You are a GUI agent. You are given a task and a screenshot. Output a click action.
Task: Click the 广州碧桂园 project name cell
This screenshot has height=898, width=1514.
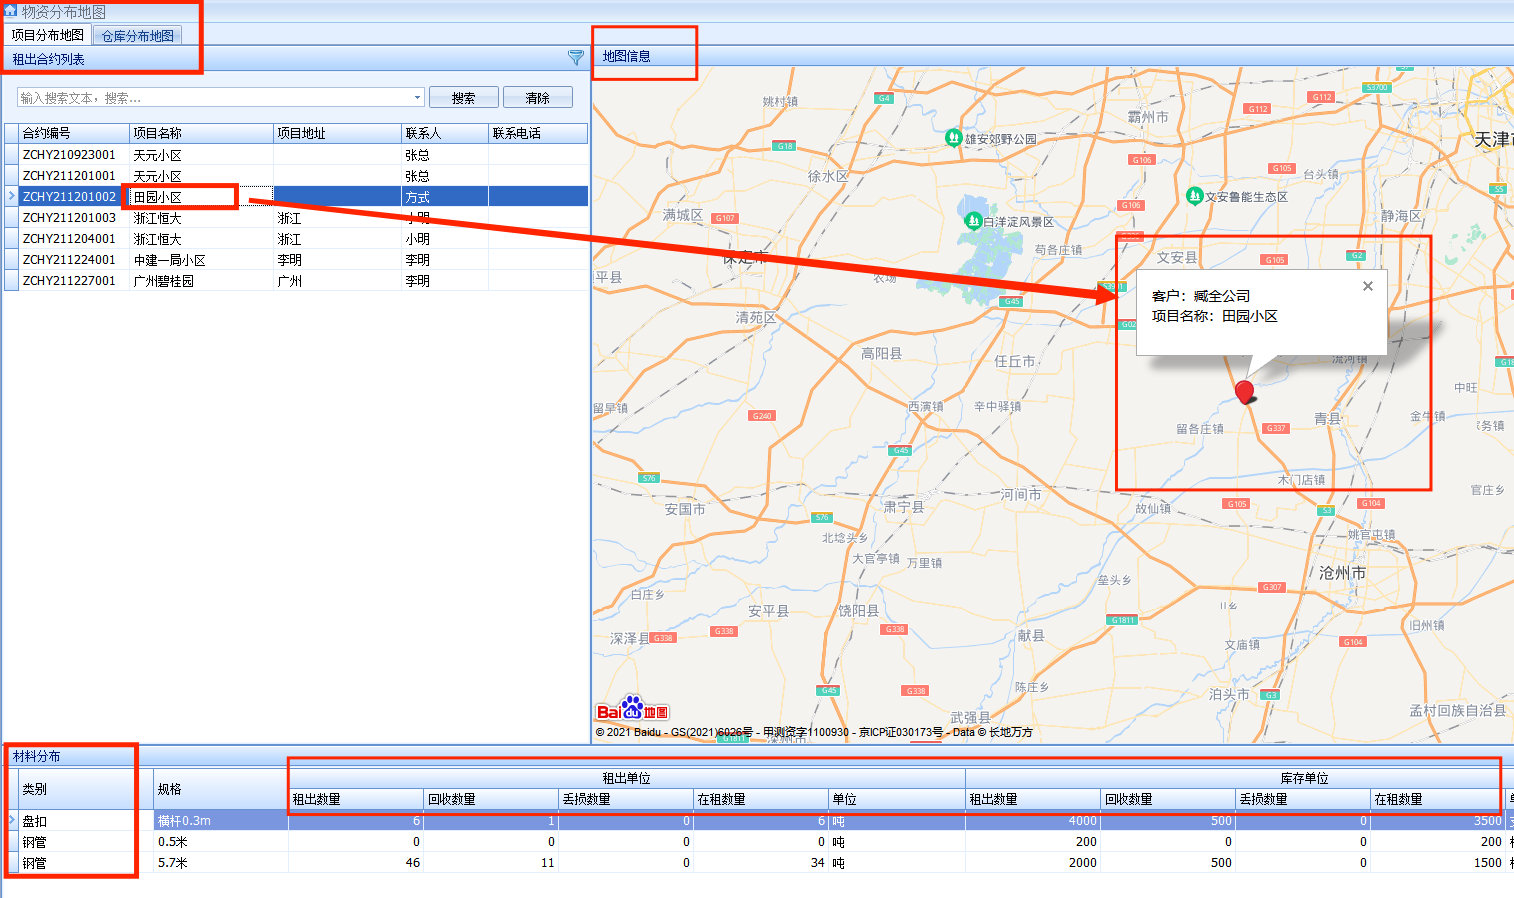coord(201,281)
